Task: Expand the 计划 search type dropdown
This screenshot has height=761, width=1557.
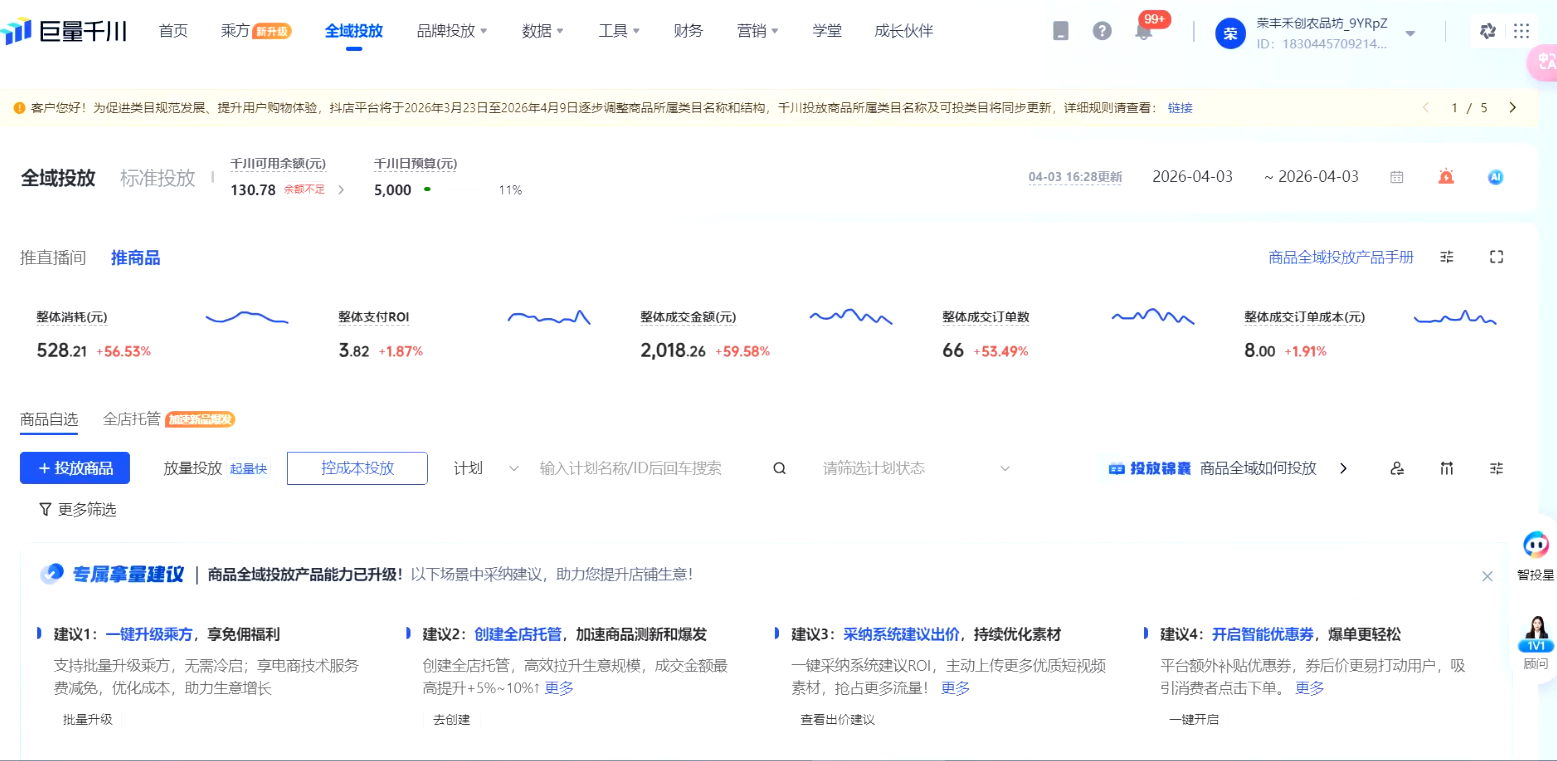Action: [486, 468]
